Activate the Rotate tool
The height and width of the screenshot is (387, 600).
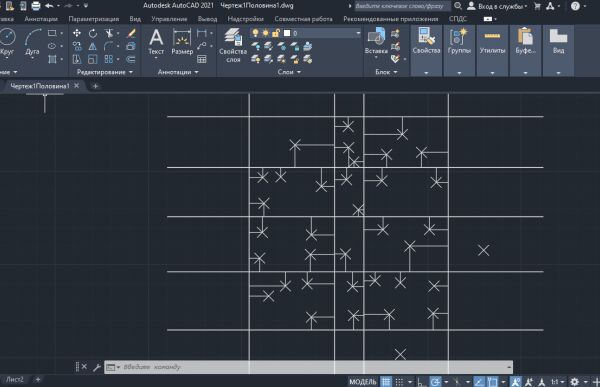point(93,33)
